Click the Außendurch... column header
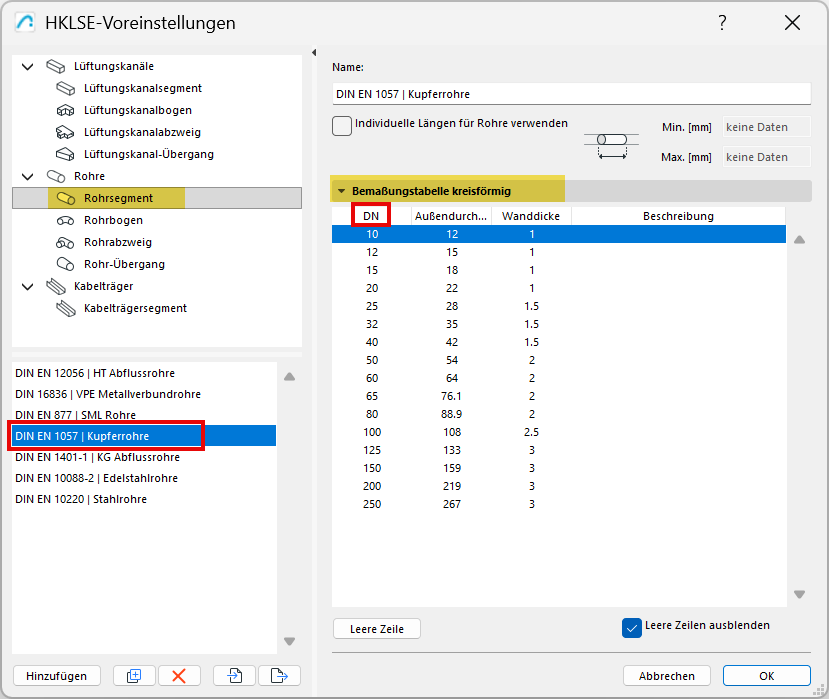This screenshot has width=829, height=699. click(x=451, y=216)
